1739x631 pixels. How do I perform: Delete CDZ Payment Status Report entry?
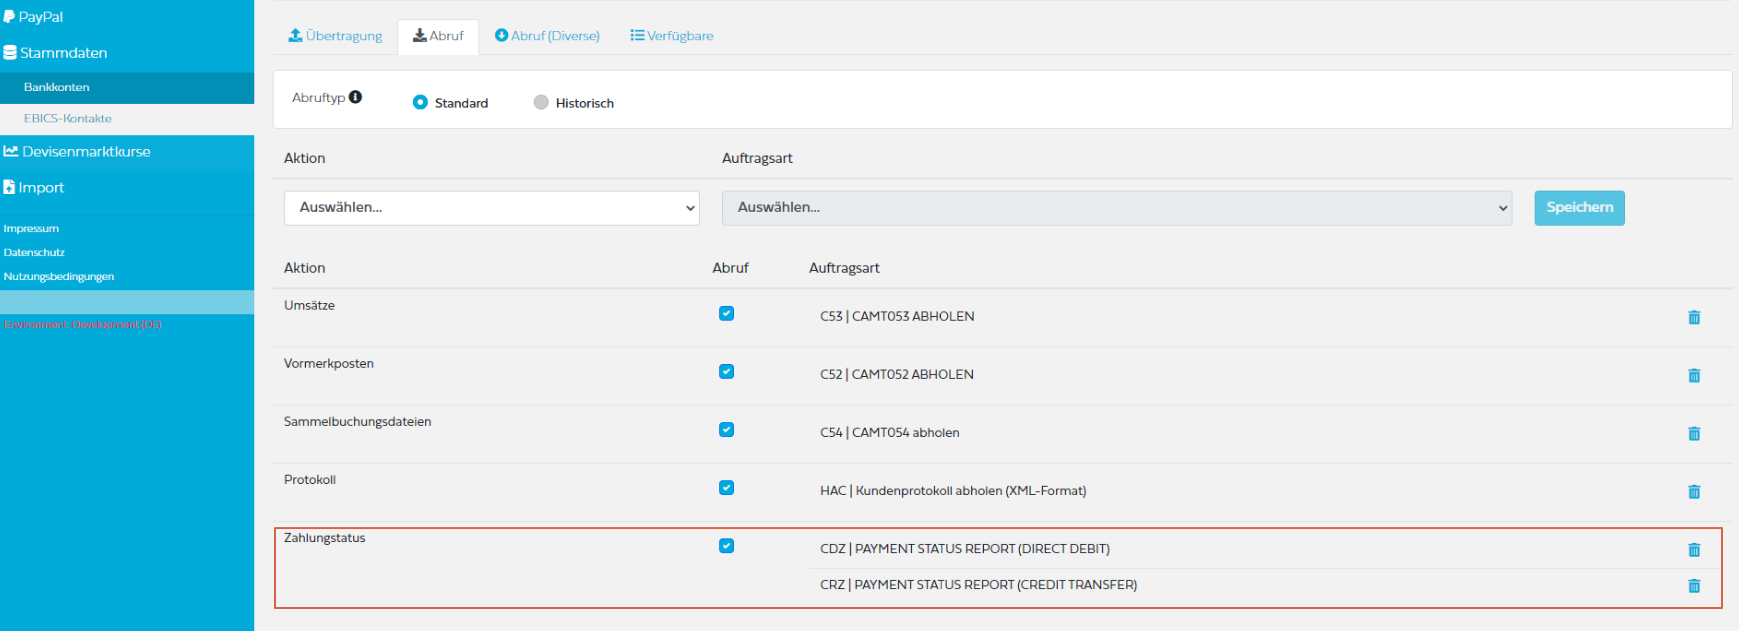(x=1693, y=549)
